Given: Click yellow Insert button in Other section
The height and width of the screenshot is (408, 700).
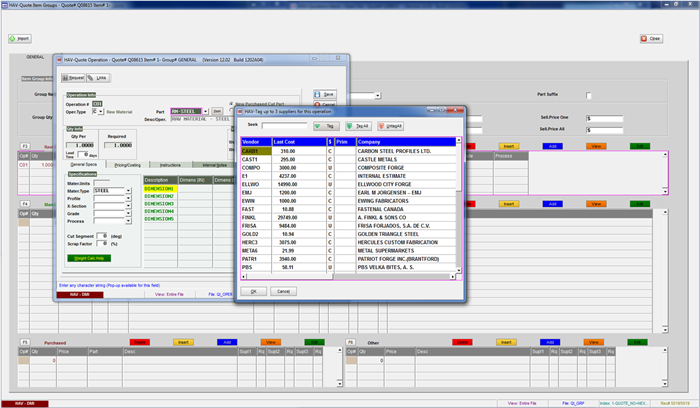Looking at the screenshot, I should click(506, 342).
